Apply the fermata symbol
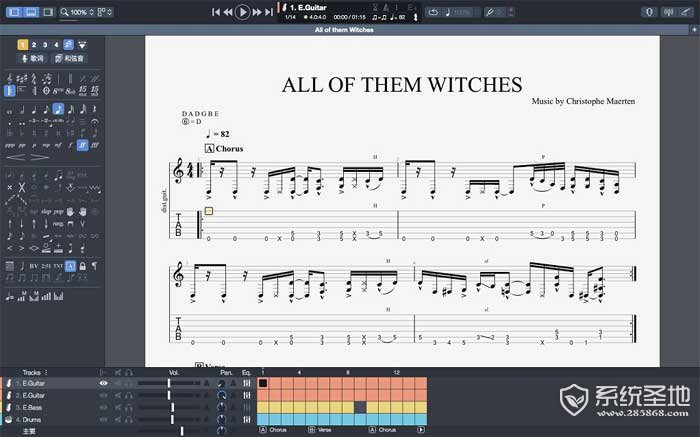Image resolution: width=700 pixels, height=437 pixels. [x=94, y=121]
